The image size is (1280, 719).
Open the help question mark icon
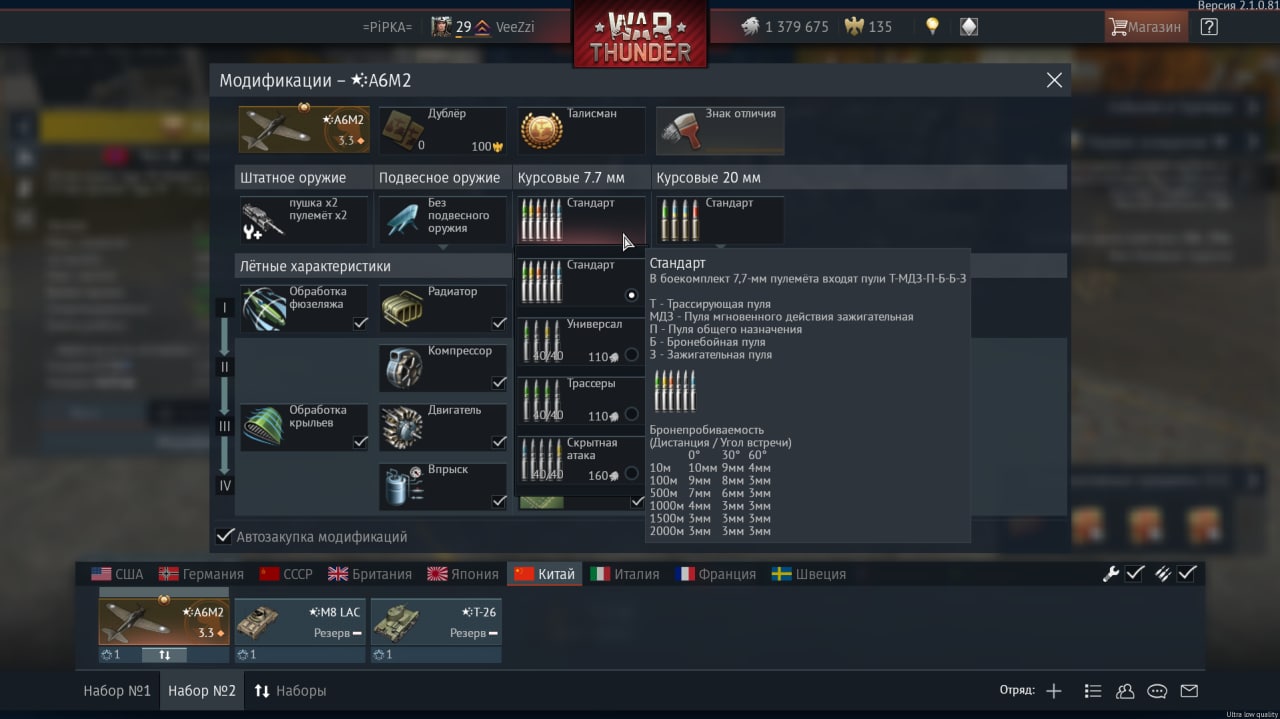1209,27
